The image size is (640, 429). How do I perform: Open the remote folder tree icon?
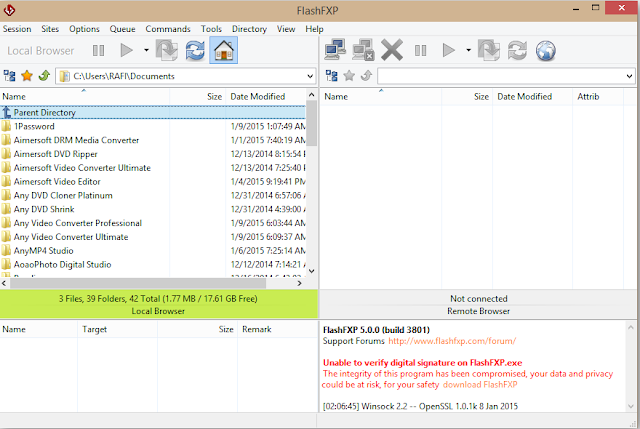tap(331, 76)
